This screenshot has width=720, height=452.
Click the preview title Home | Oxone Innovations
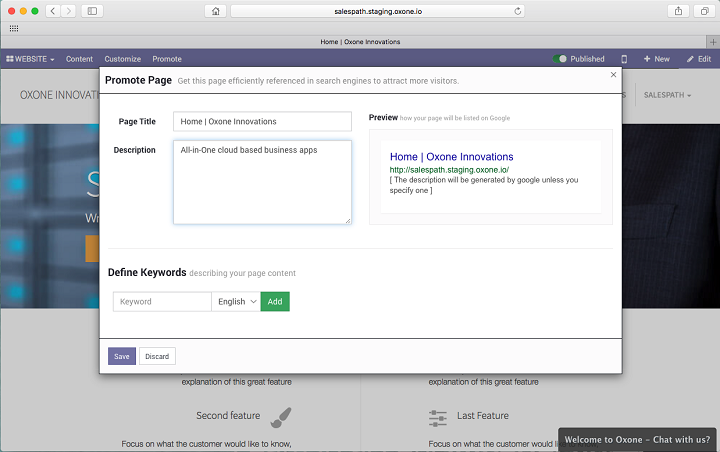451,157
